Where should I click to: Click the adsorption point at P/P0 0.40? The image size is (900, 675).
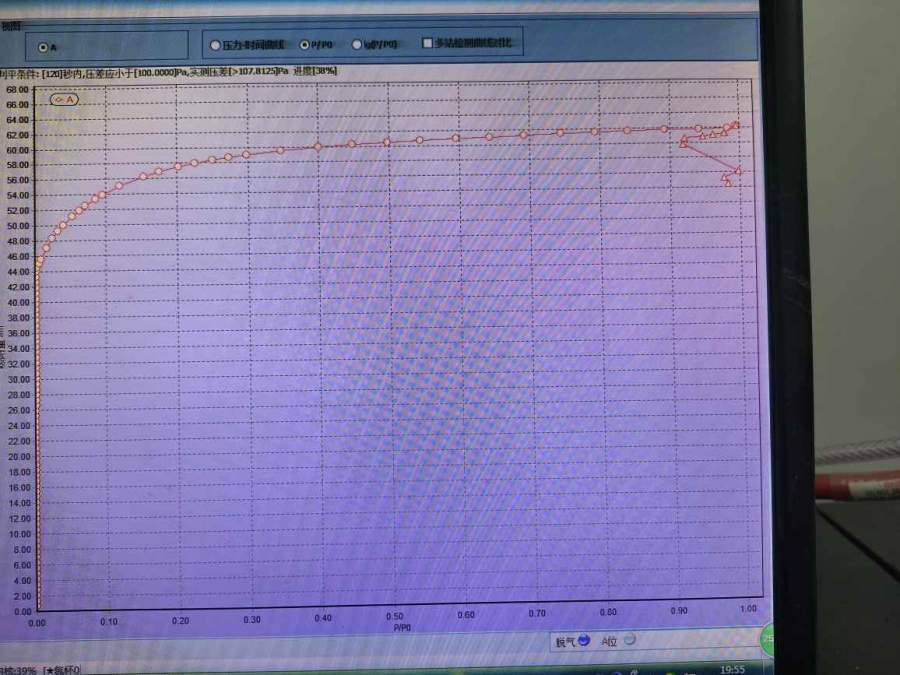pyautogui.click(x=318, y=147)
